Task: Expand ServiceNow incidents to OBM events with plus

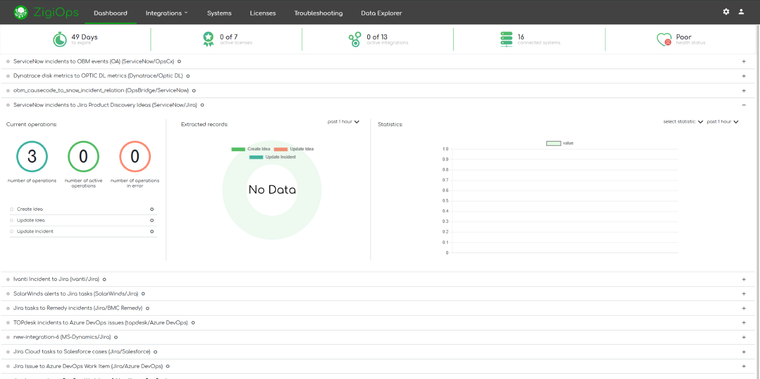Action: pos(744,62)
